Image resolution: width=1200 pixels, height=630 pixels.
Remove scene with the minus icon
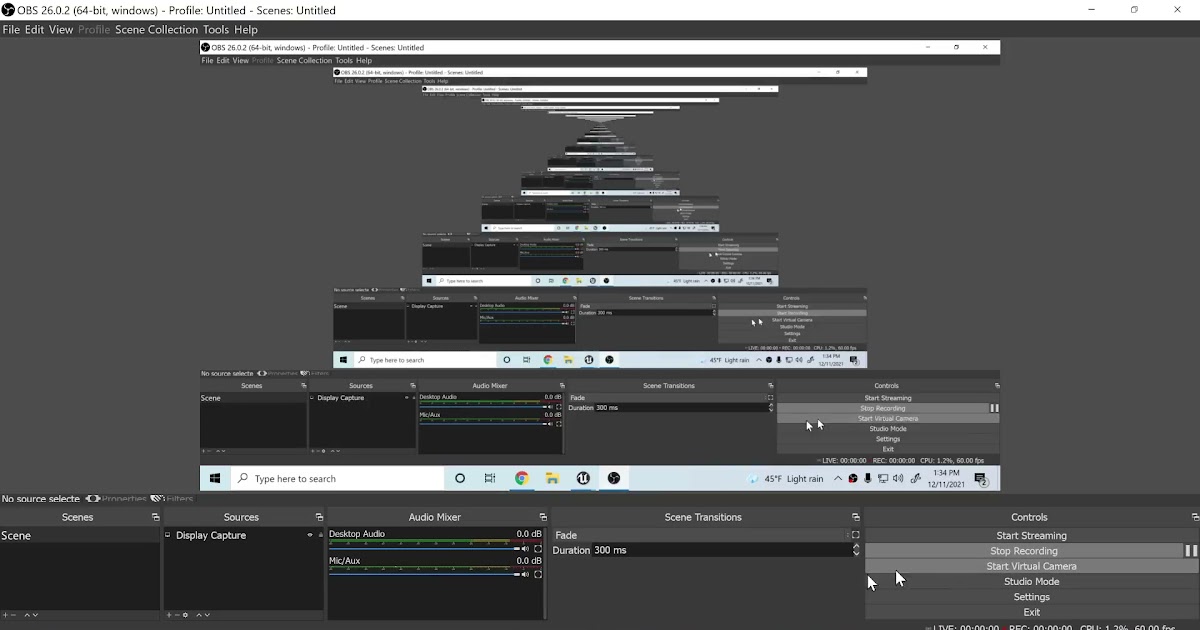(14, 615)
